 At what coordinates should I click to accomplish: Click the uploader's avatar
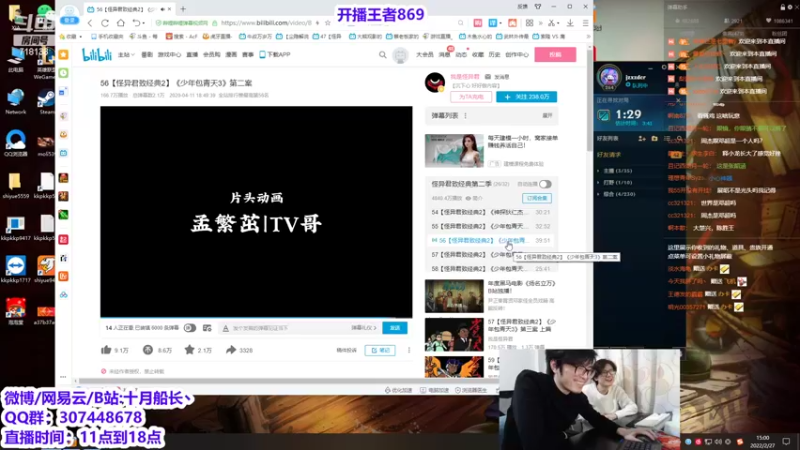[435, 82]
